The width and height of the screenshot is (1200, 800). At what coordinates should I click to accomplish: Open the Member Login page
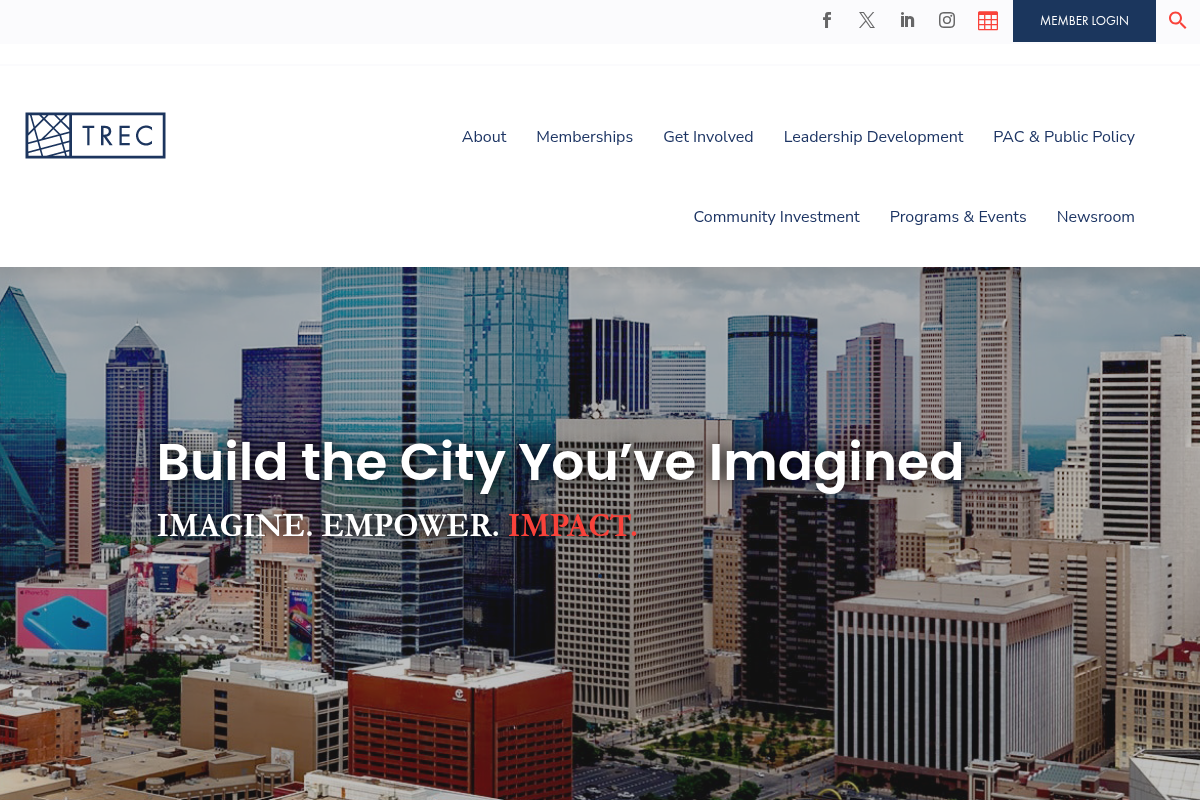[1084, 20]
